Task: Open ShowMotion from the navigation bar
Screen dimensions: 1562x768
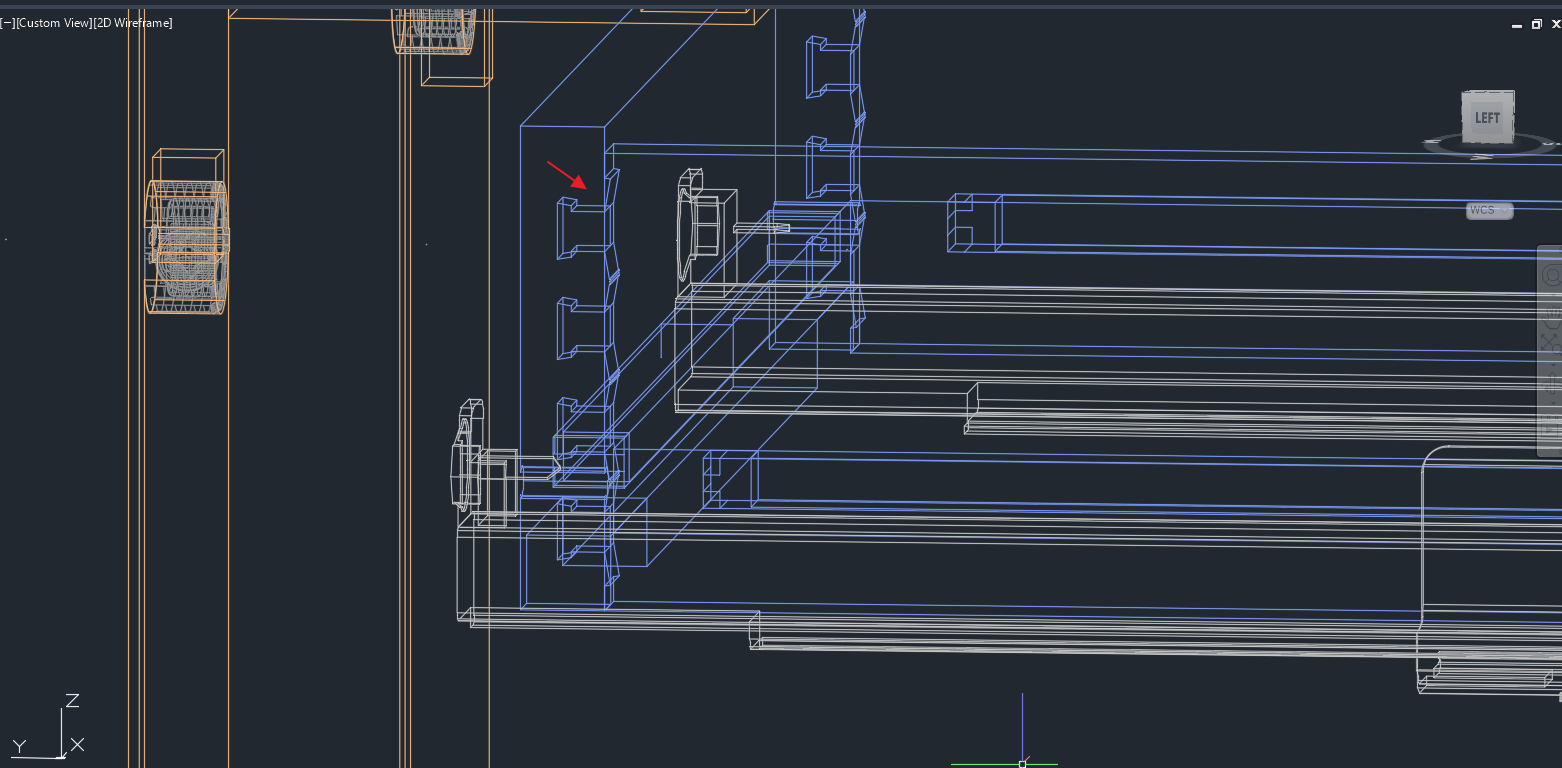Action: [x=1550, y=427]
